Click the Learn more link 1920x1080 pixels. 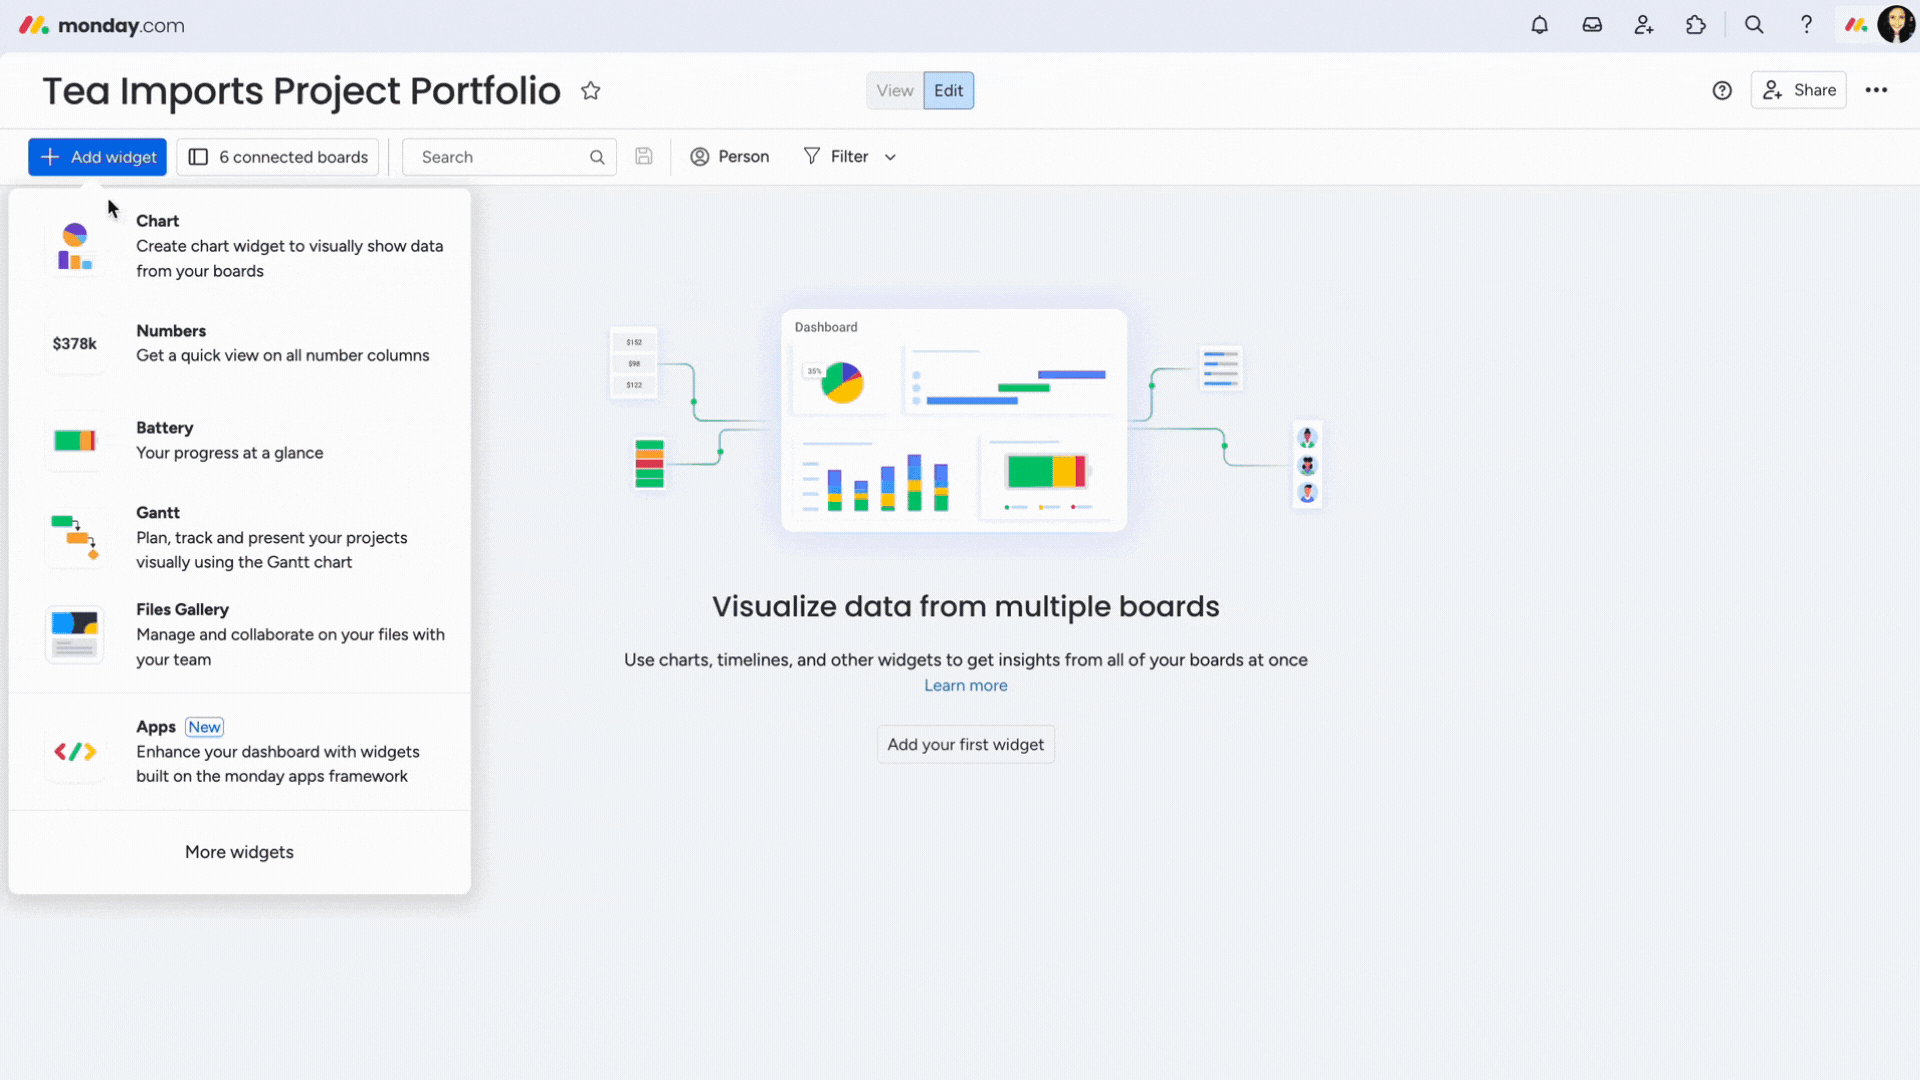[965, 684]
